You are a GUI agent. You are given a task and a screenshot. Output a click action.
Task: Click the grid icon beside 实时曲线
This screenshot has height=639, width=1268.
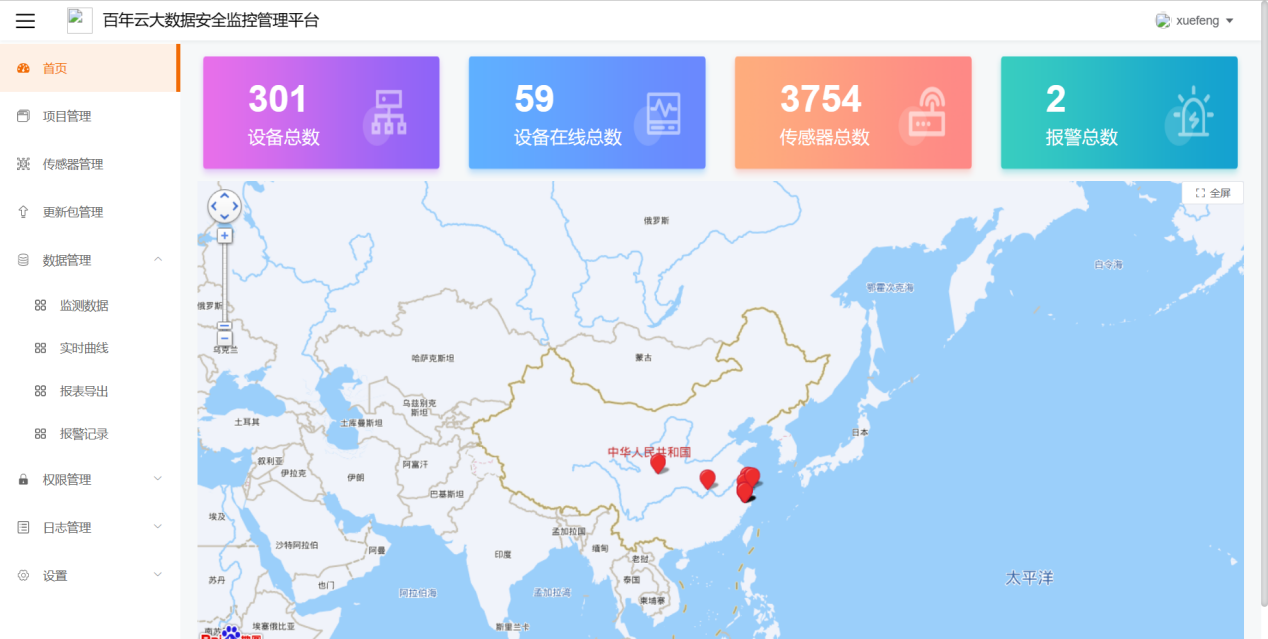(x=40, y=348)
